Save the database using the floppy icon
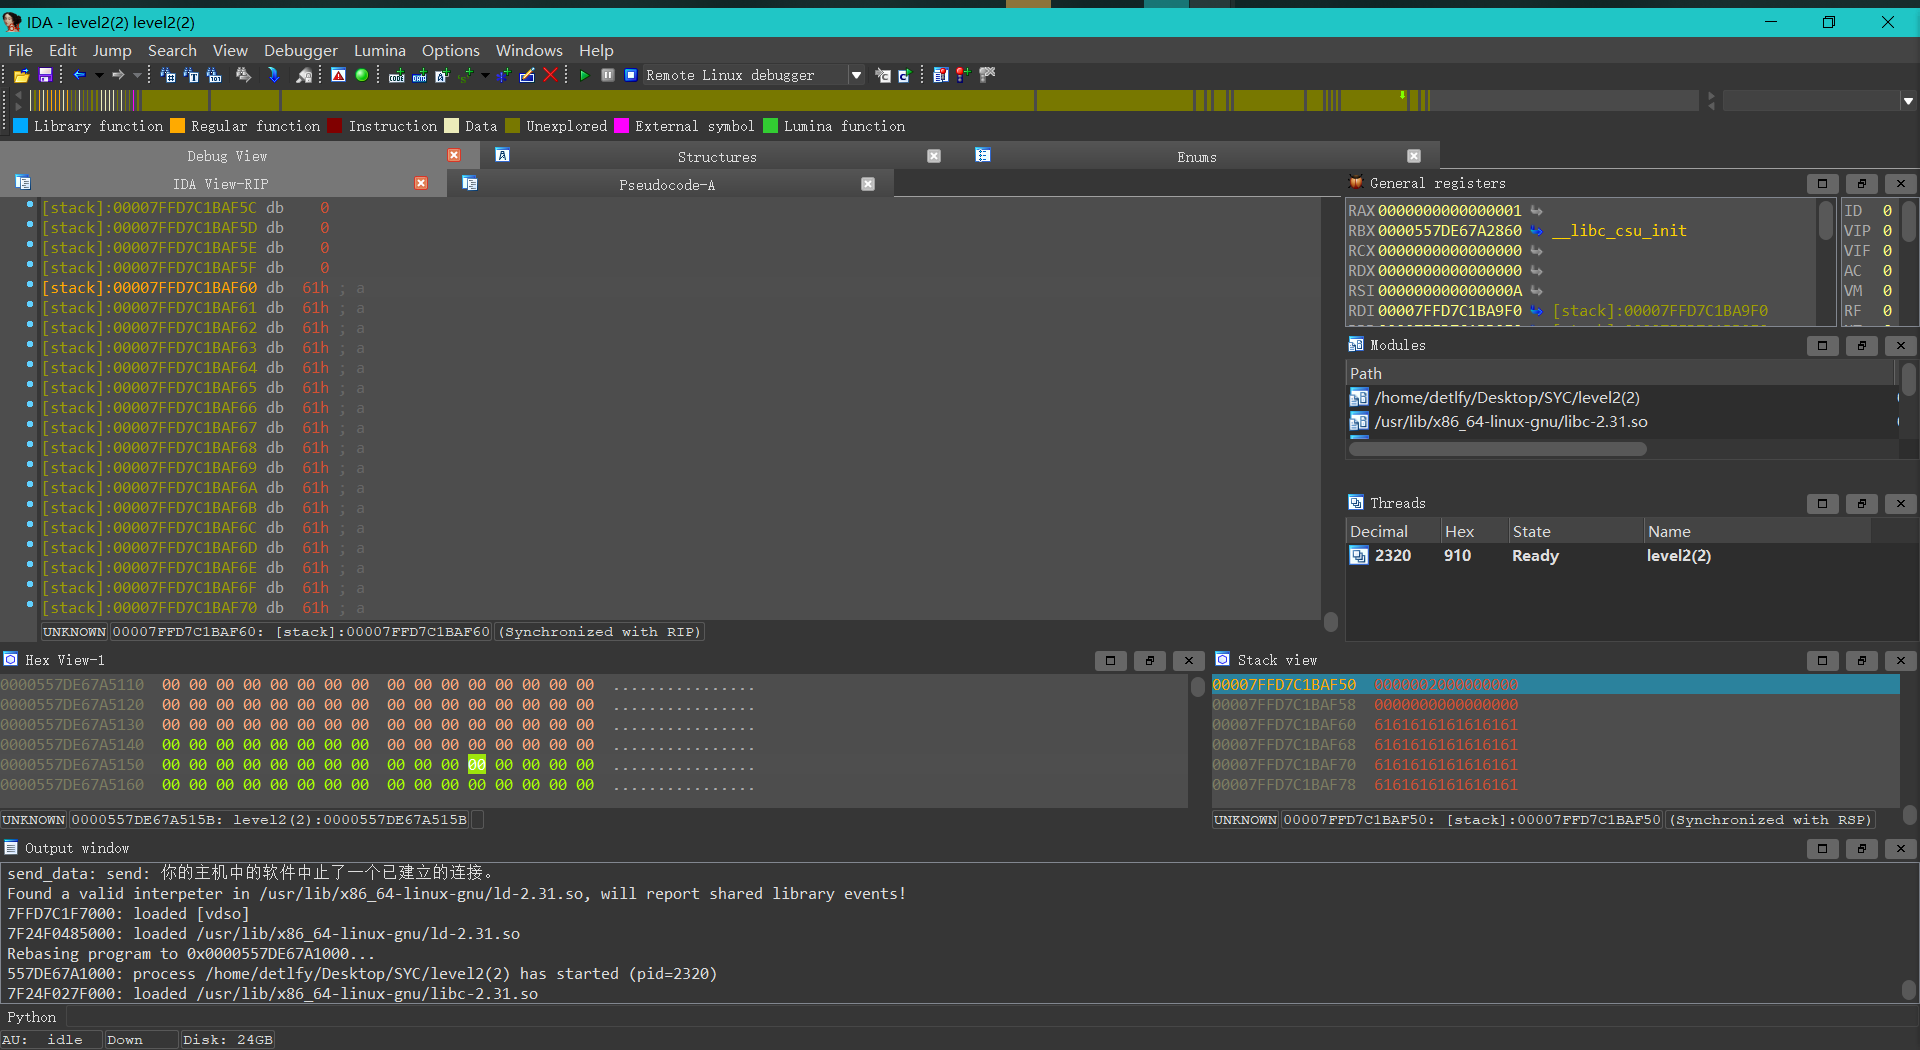The height and width of the screenshot is (1050, 1920). coord(45,75)
